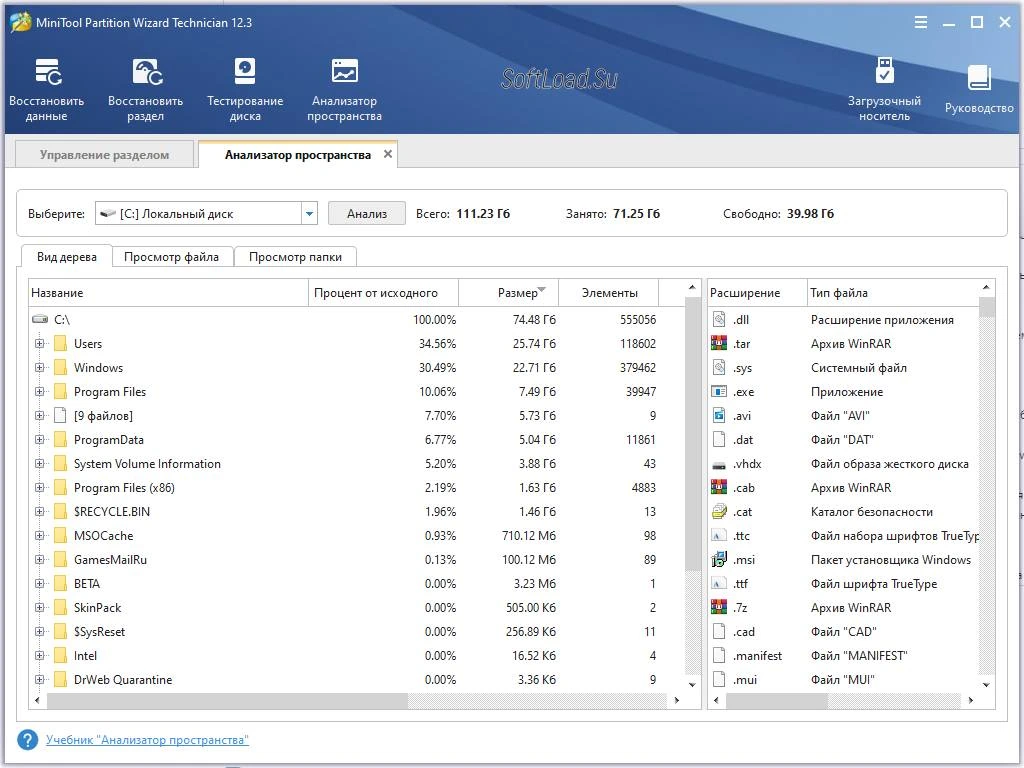Switch to Управление разделом tab
The width and height of the screenshot is (1024, 768).
104,155
